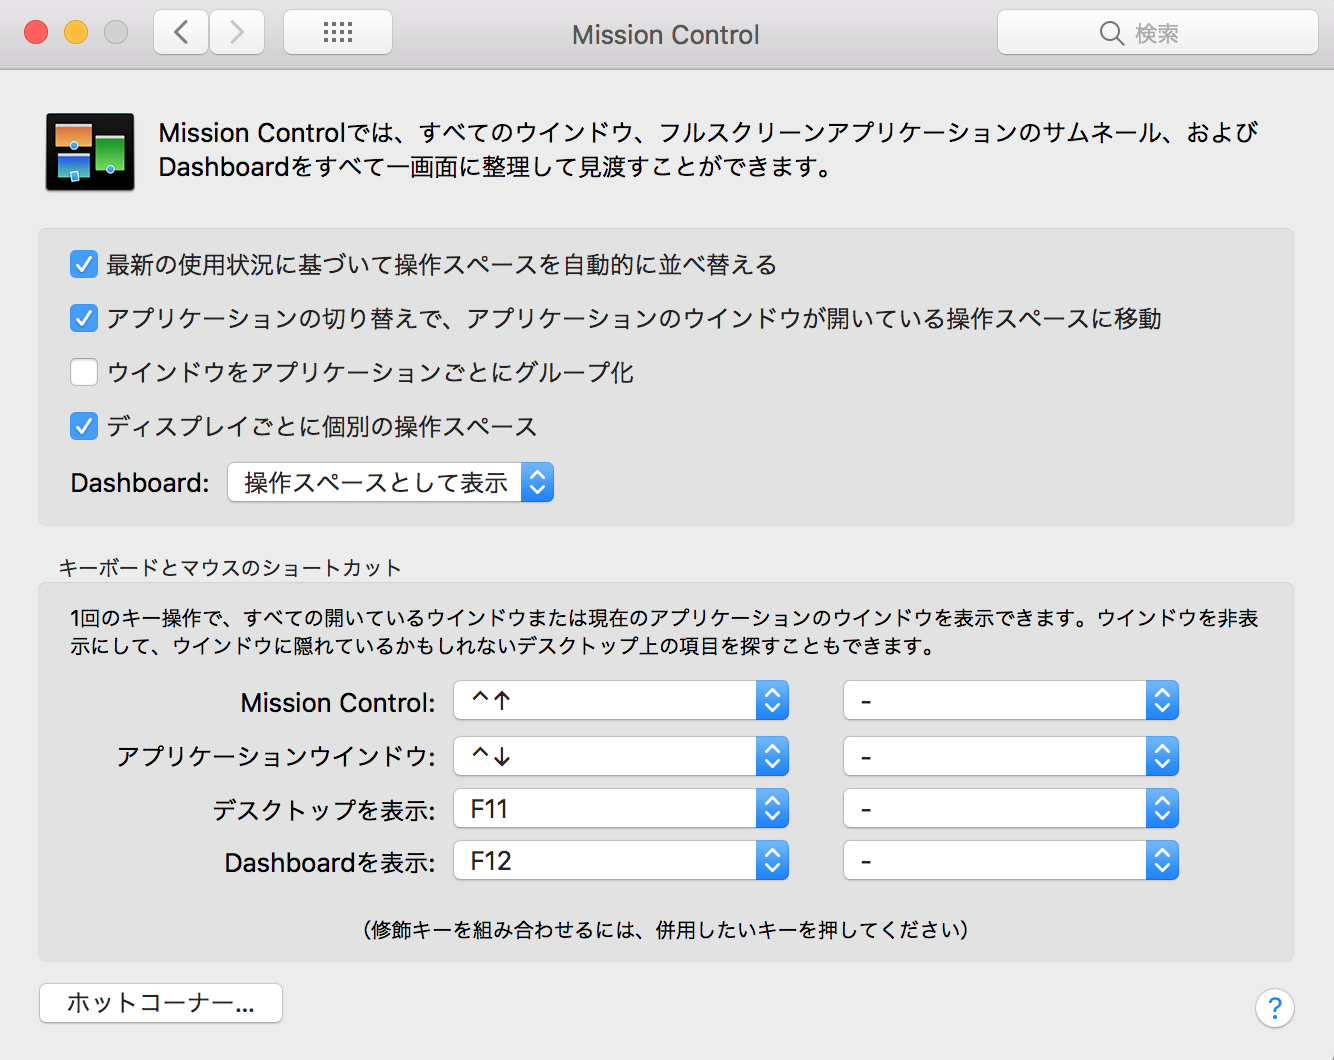Toggle switch-to-space on application switch checkbox
Viewport: 1334px width, 1060px height.
(84, 319)
